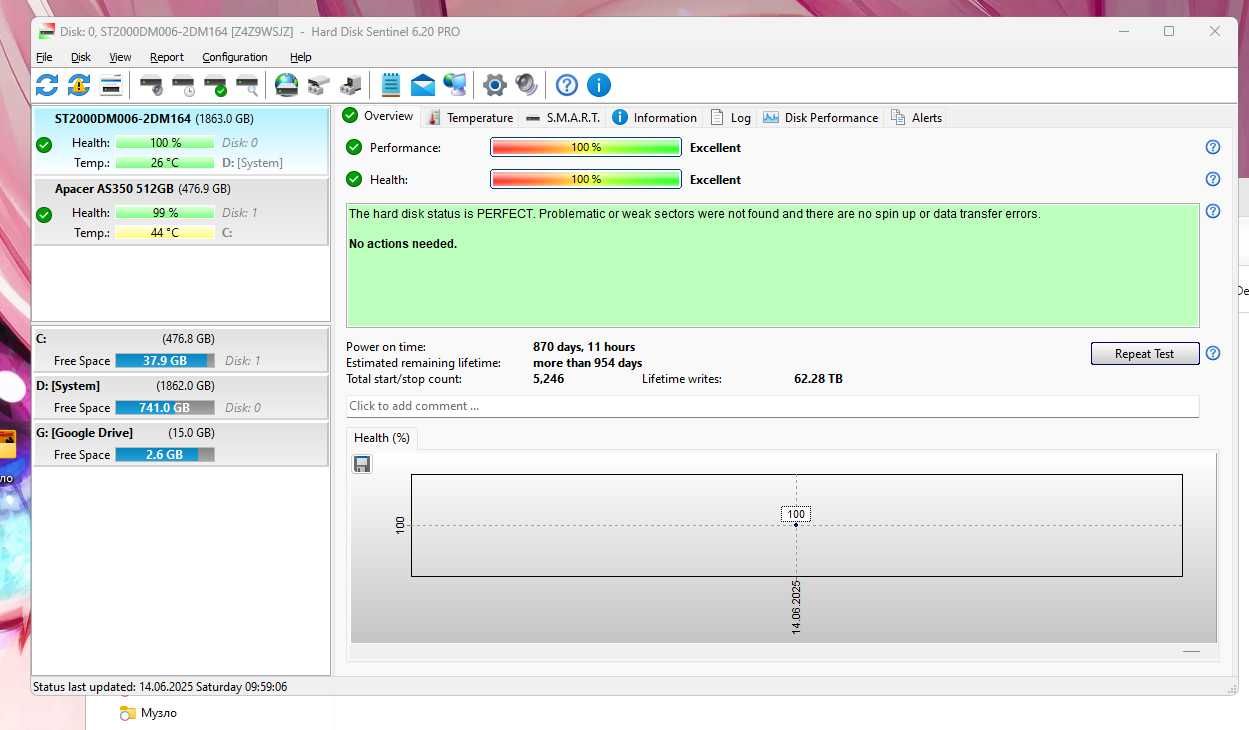
Task: Click the dash control below the graph
Action: [x=1191, y=651]
